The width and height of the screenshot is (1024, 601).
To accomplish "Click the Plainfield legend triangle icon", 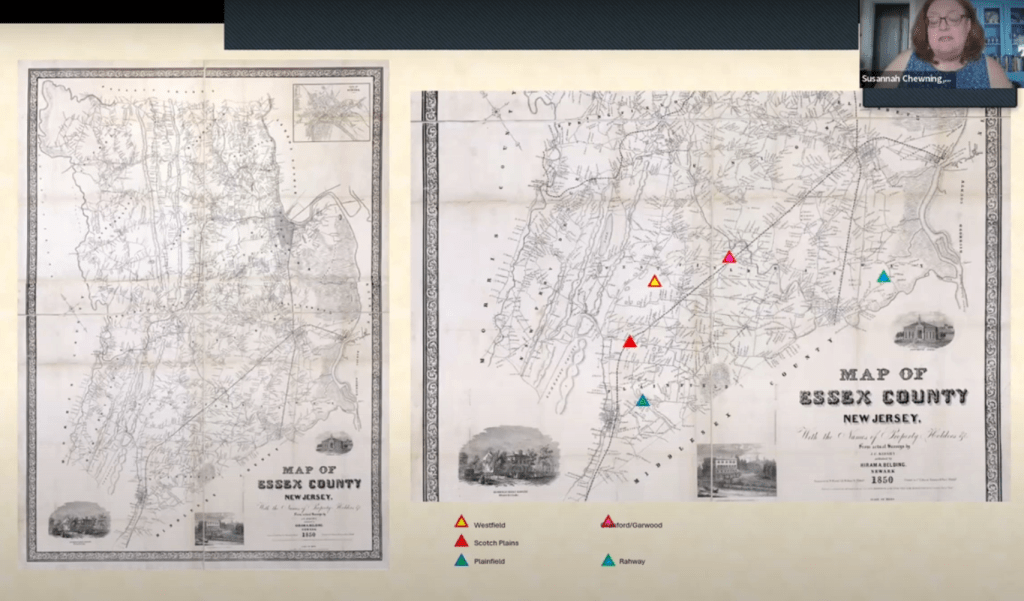I will pyautogui.click(x=461, y=561).
